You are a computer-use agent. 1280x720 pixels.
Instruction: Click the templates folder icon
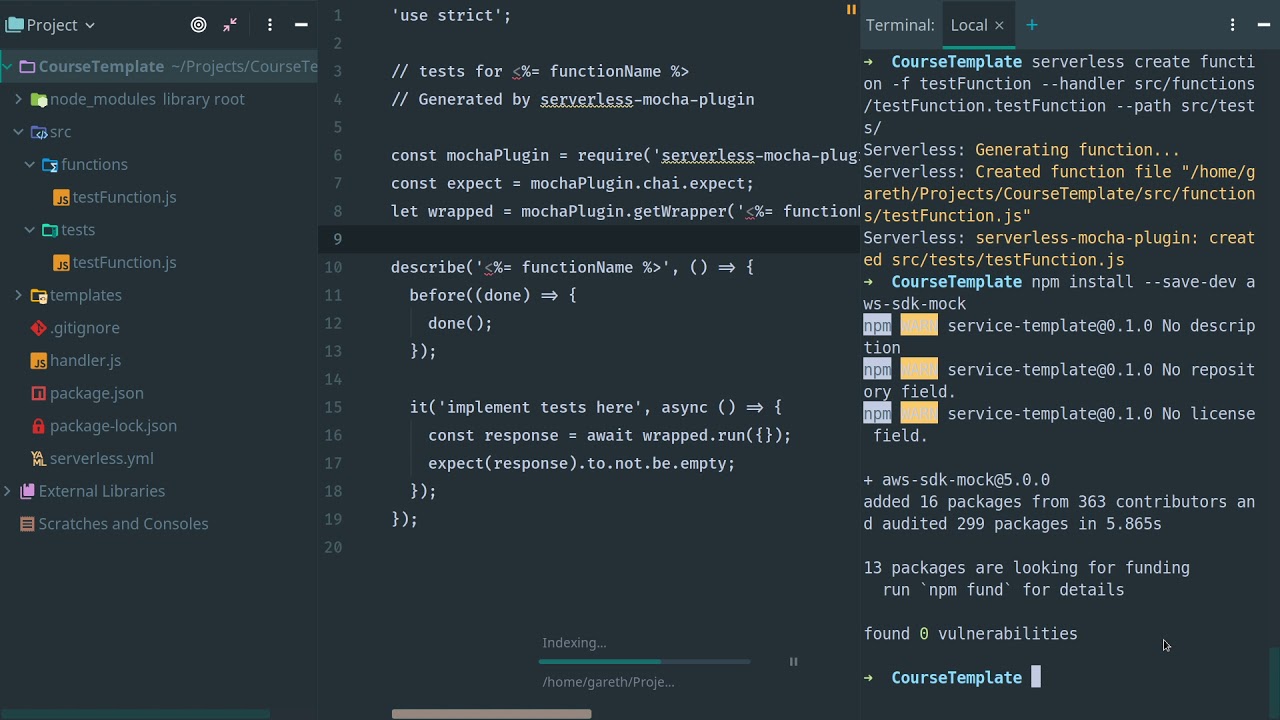tap(39, 295)
